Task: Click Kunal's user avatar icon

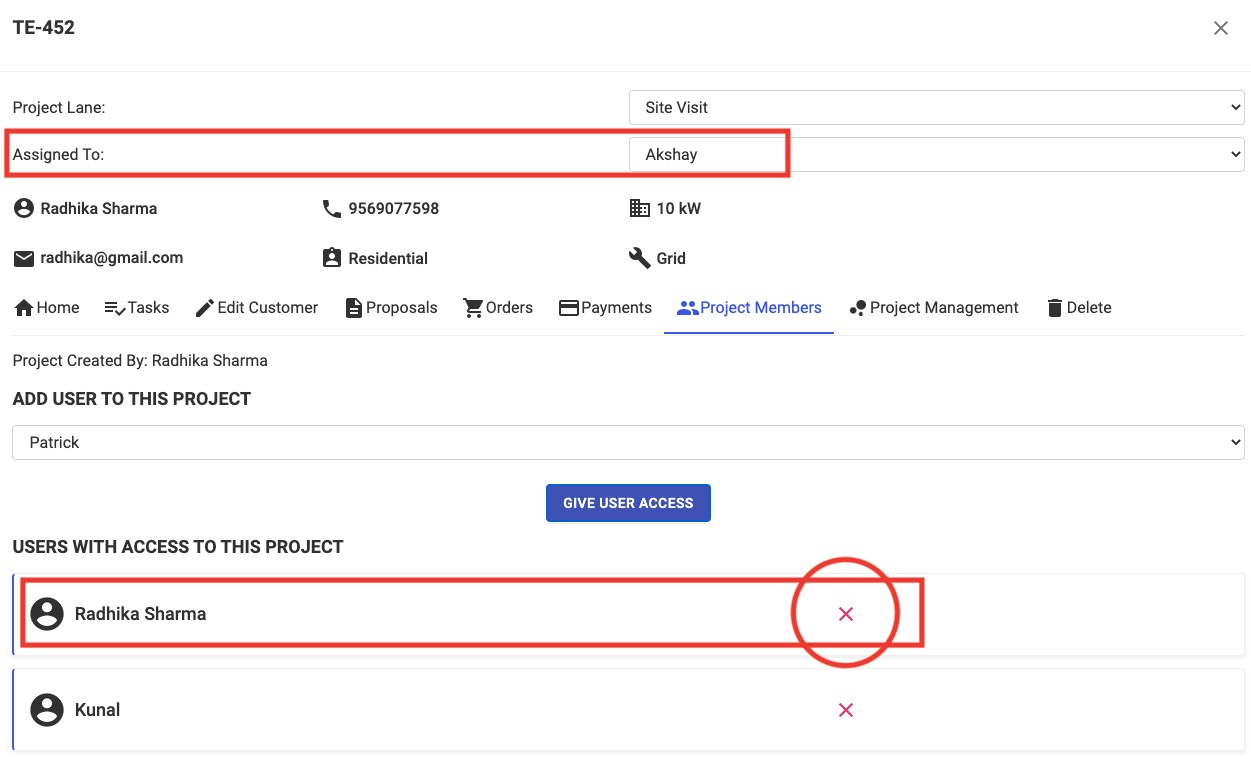Action: pyautogui.click(x=47, y=710)
